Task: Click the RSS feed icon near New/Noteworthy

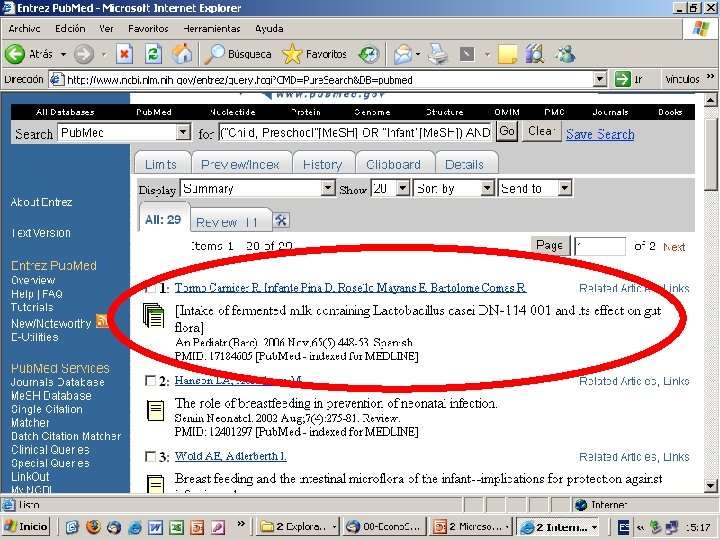Action: [x=101, y=321]
